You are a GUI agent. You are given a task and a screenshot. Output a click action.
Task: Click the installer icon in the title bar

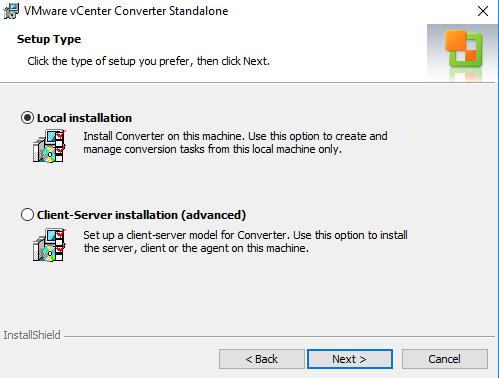(11, 11)
